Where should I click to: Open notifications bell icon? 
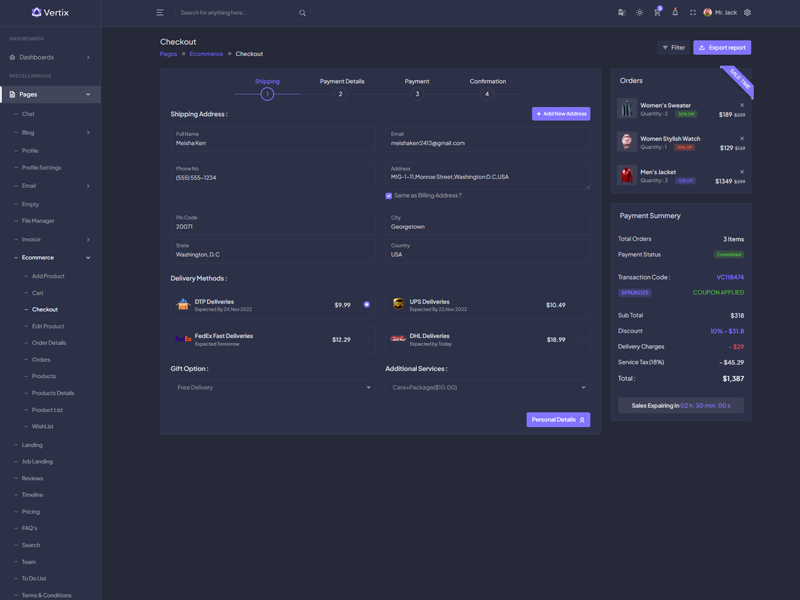(675, 13)
